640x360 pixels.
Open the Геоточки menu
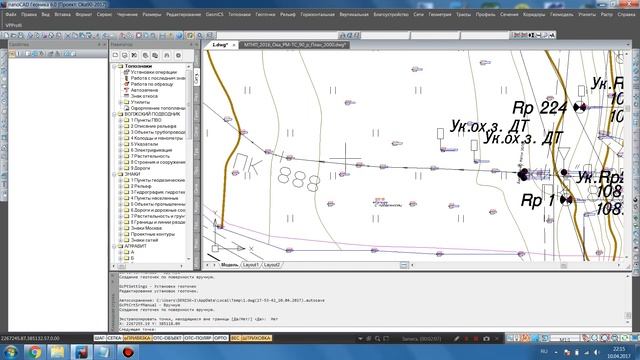coord(265,14)
